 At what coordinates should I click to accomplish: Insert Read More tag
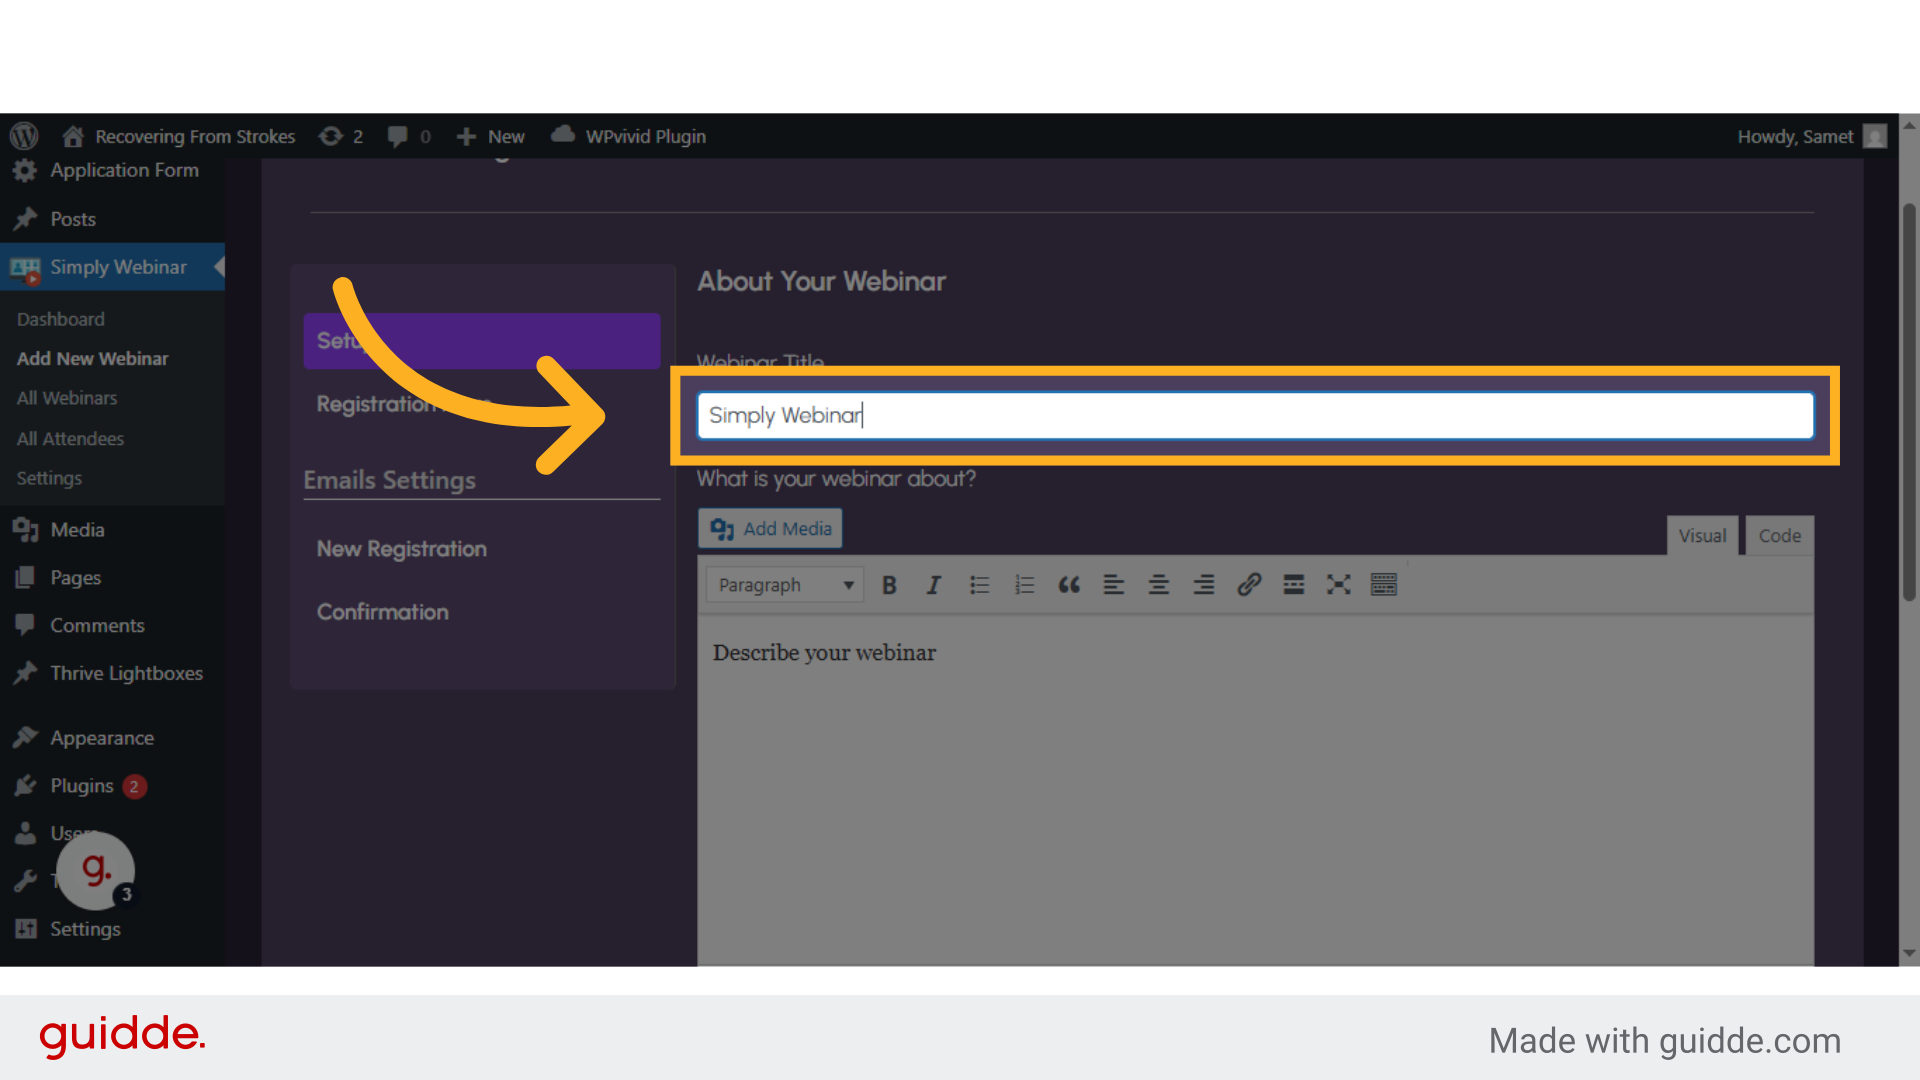(x=1294, y=585)
